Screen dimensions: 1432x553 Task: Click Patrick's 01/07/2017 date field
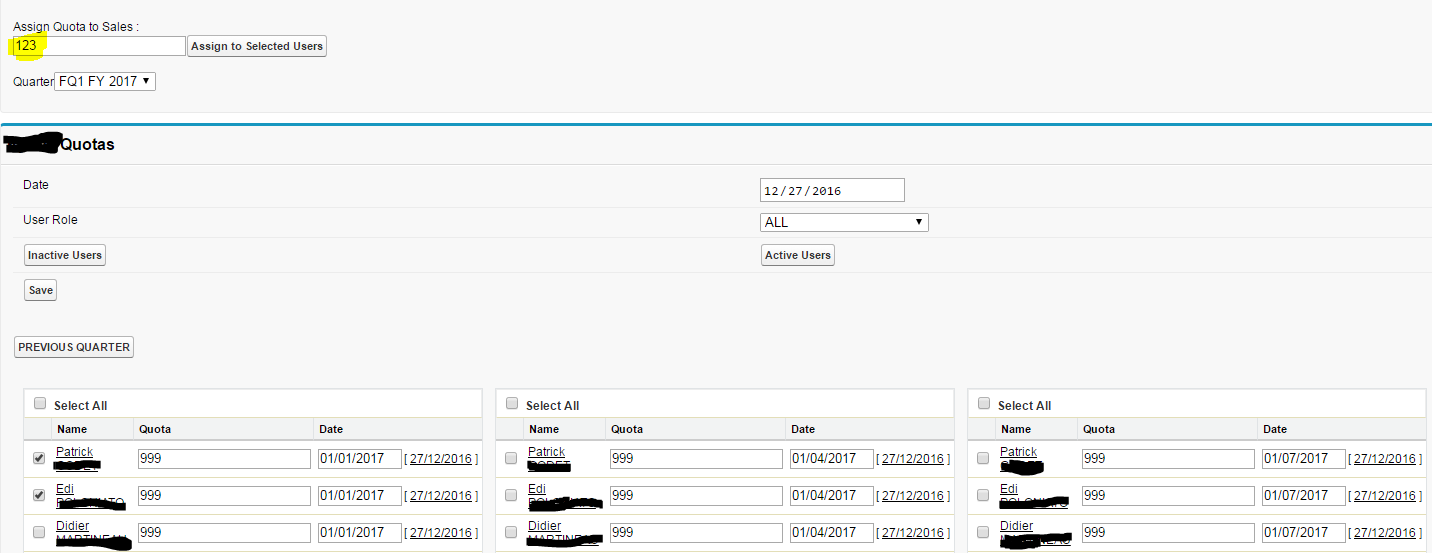(x=1304, y=459)
